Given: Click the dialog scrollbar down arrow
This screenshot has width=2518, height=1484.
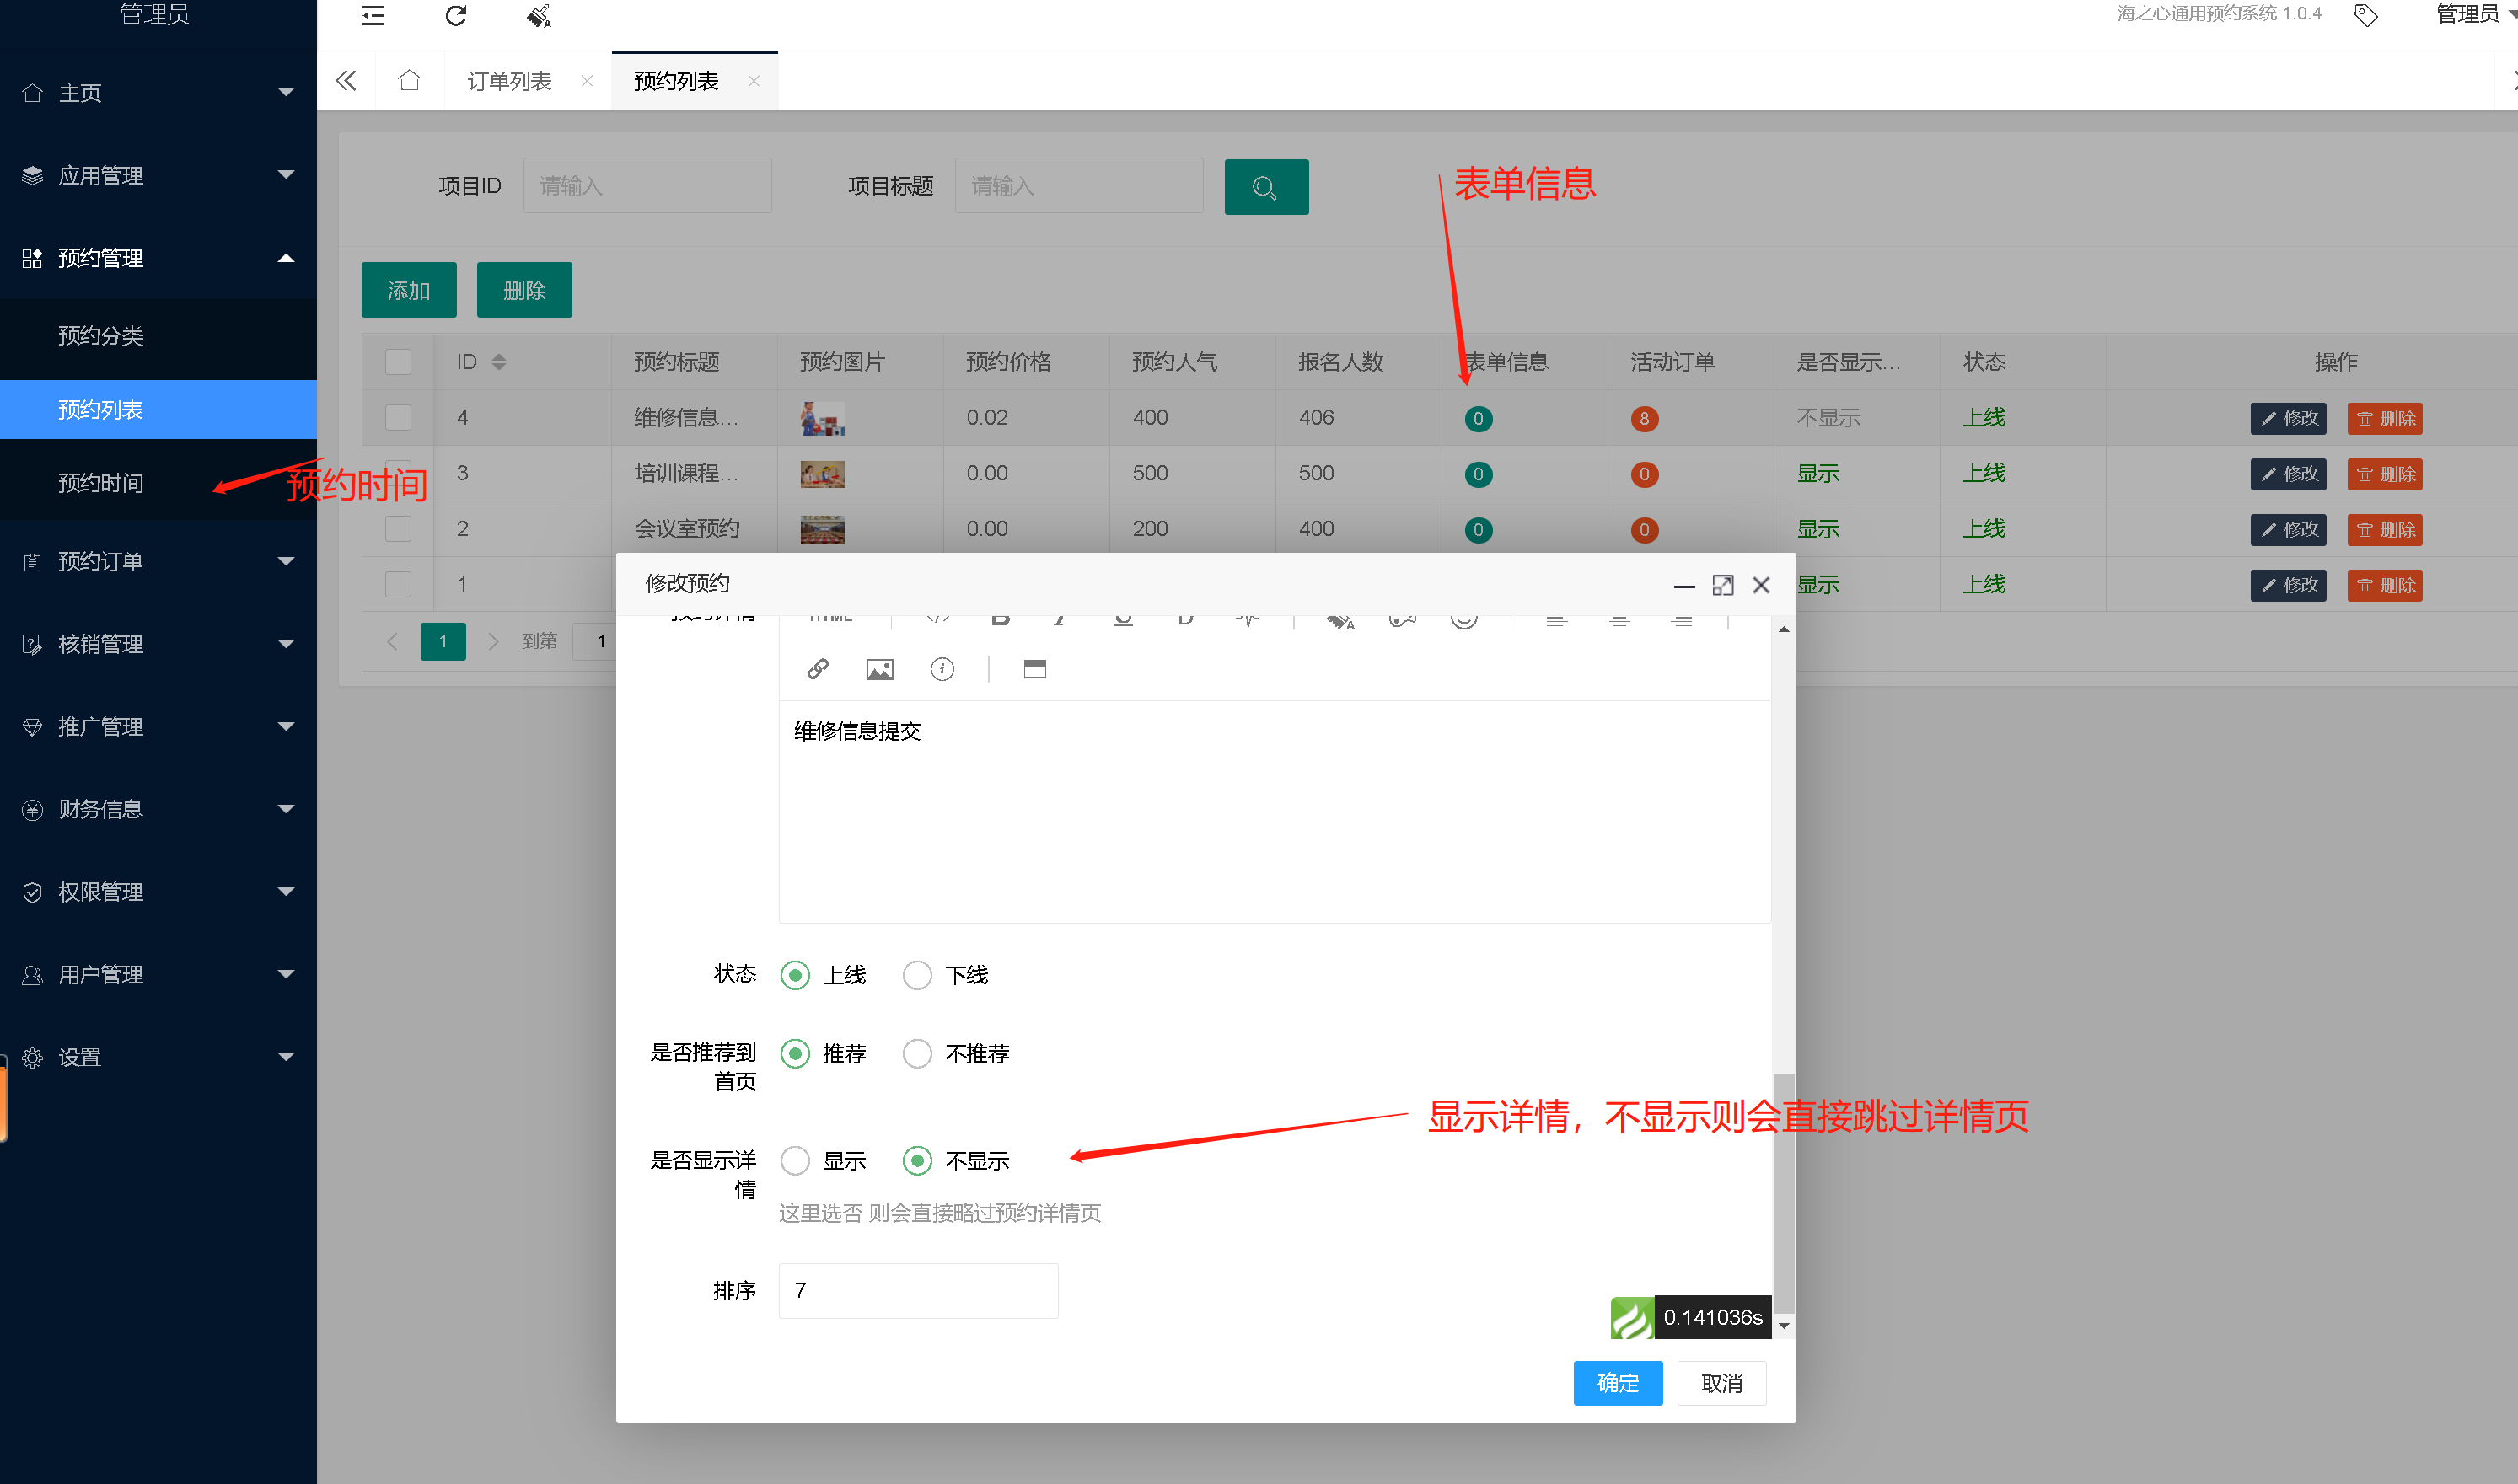Looking at the screenshot, I should [x=1784, y=1327].
